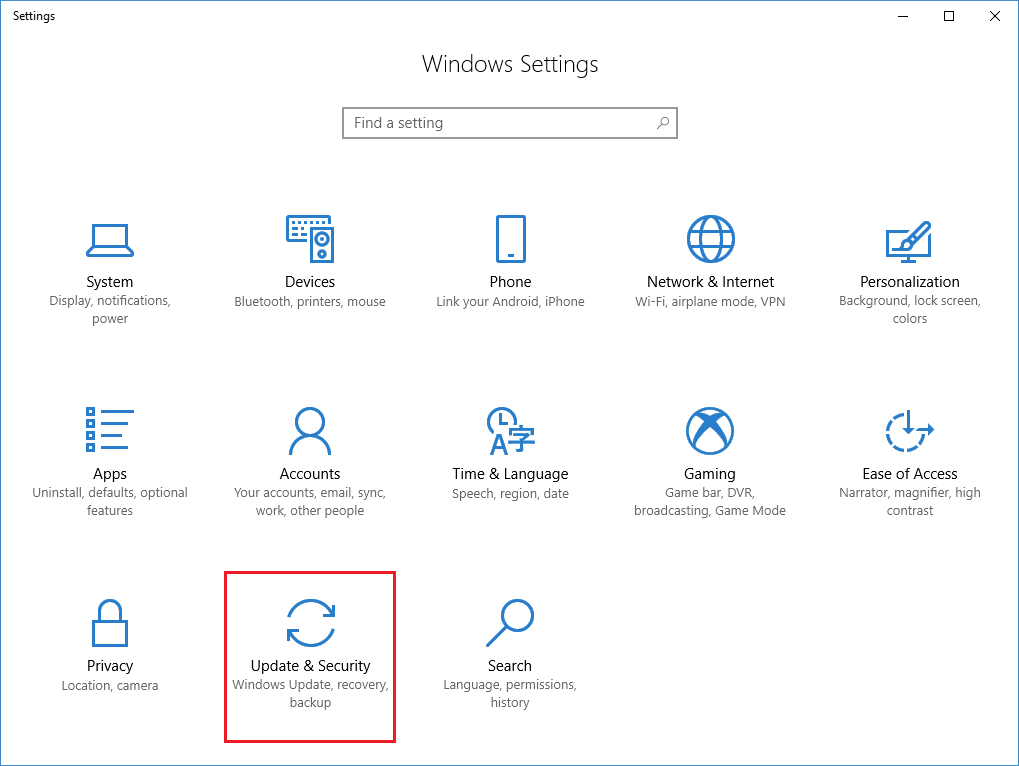The width and height of the screenshot is (1019, 766).
Task: Click the 'Speech, region, date' text
Action: point(510,494)
